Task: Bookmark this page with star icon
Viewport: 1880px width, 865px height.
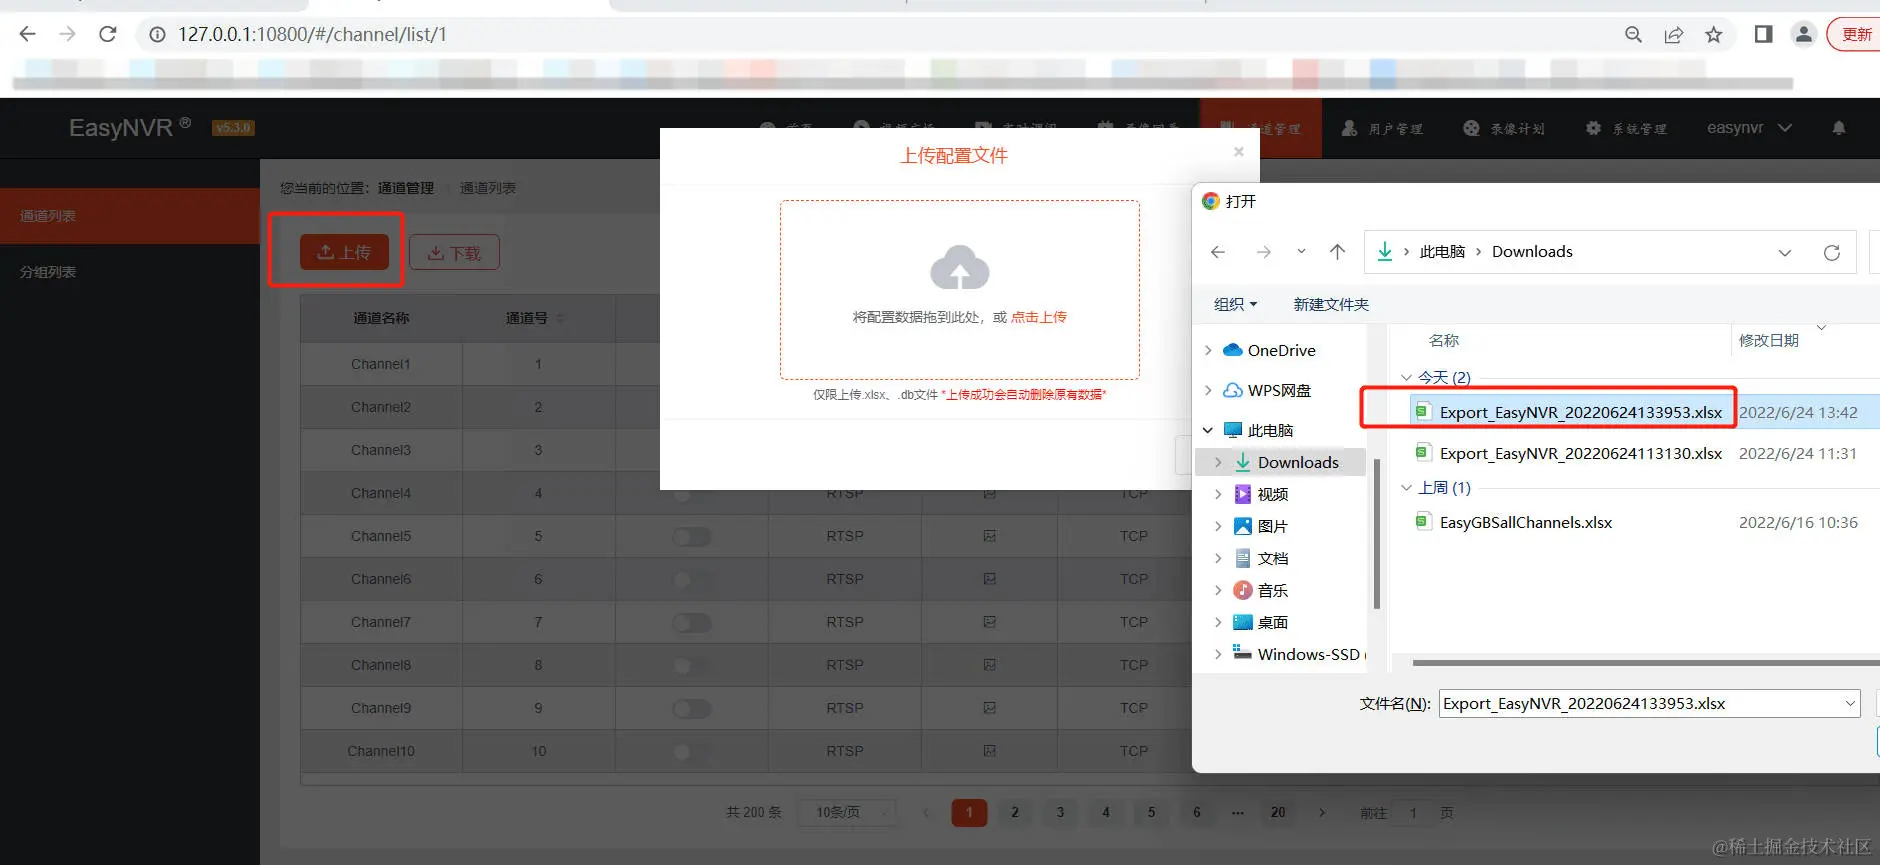Action: (1714, 34)
